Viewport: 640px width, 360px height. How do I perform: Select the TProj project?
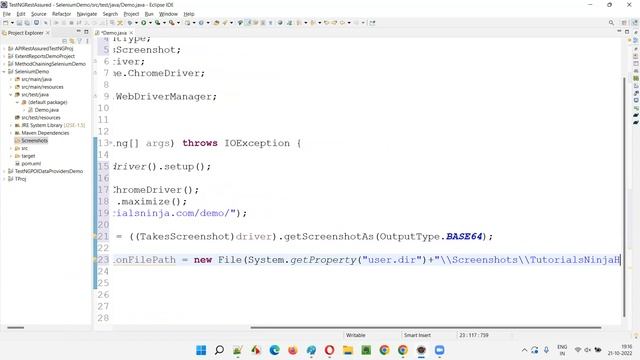[x=20, y=179]
